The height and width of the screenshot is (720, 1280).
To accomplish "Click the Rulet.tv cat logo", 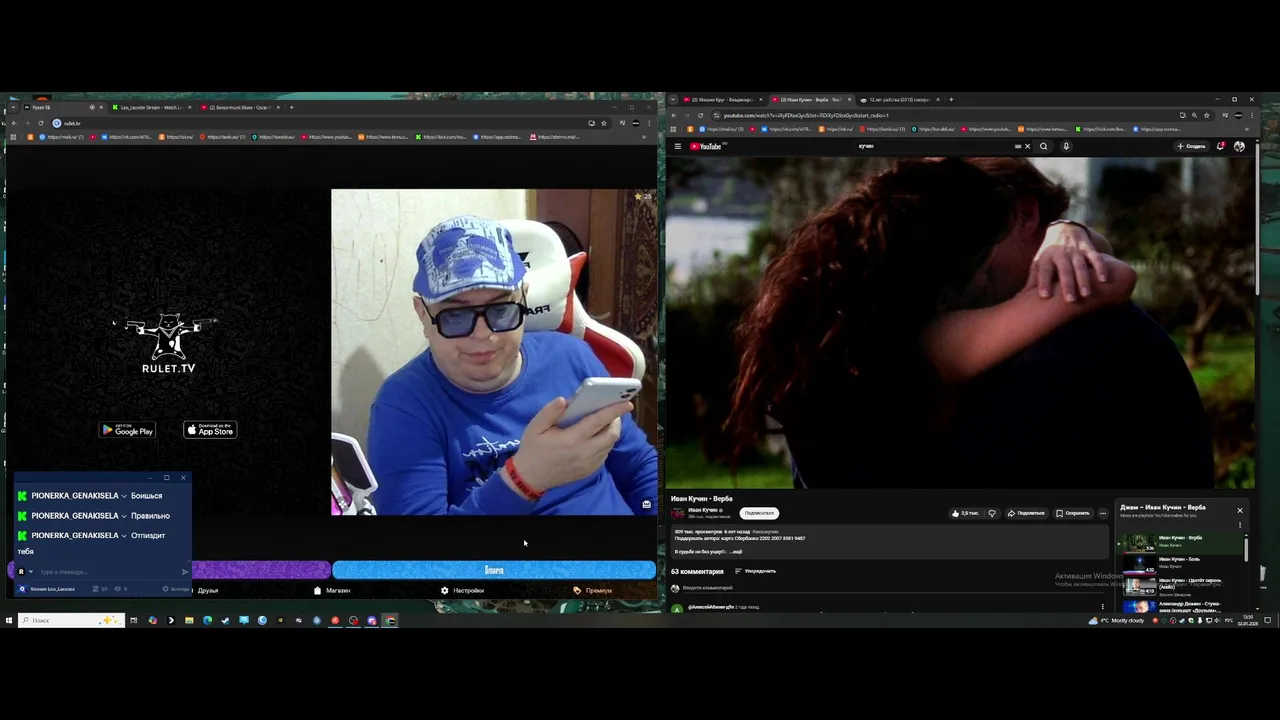I will [x=168, y=343].
